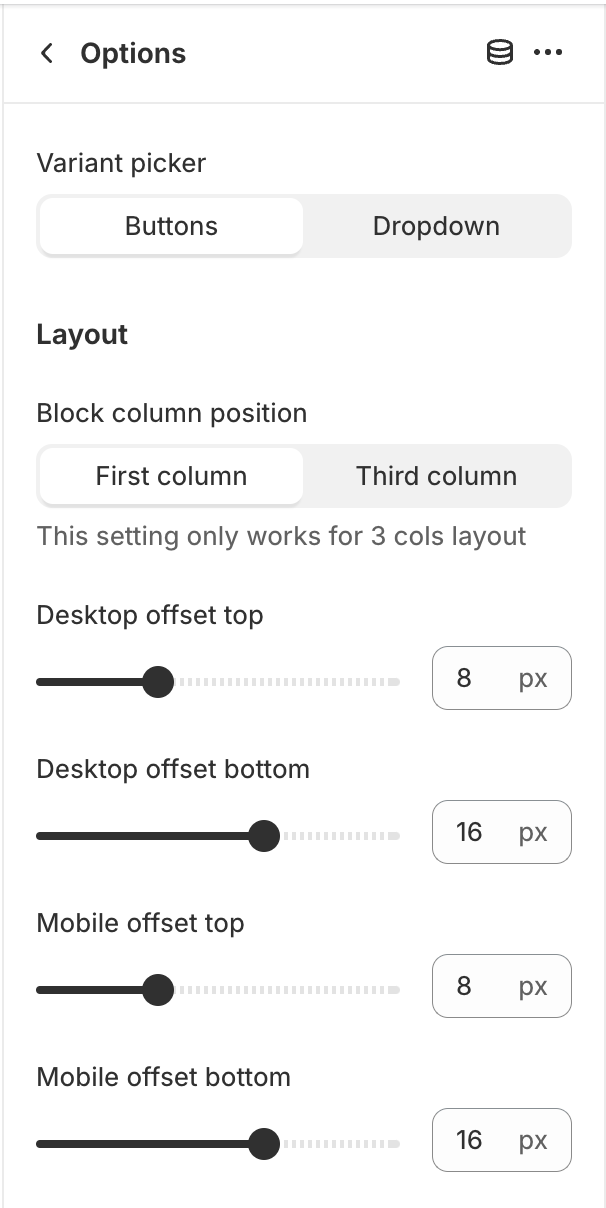Select Dropdown for Variant picker

click(436, 226)
